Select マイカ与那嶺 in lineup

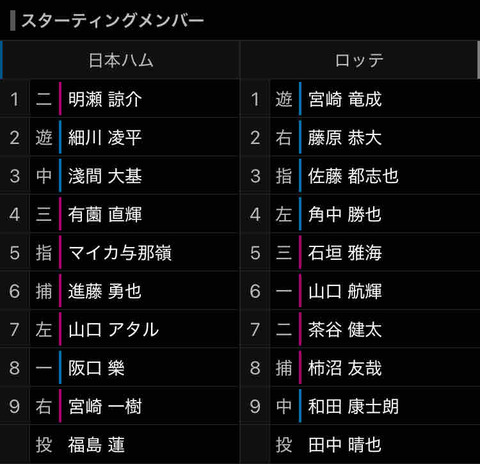[120, 252]
